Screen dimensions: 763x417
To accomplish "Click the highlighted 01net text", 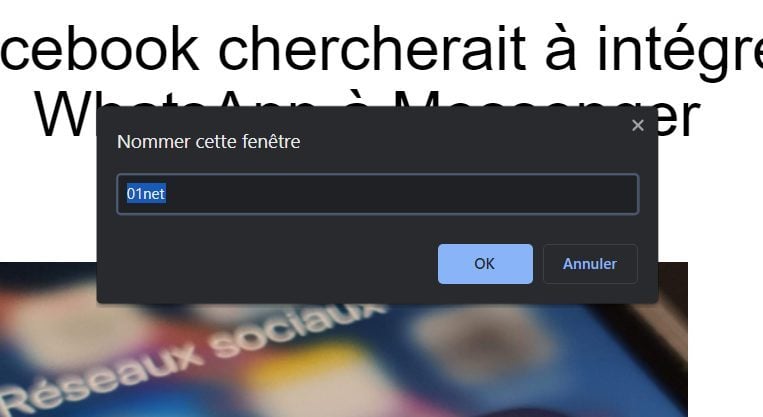I will (146, 194).
